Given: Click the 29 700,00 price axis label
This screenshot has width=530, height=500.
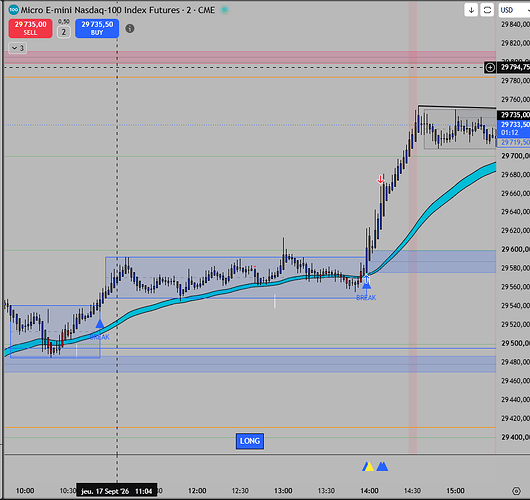Looking at the screenshot, I should point(515,156).
